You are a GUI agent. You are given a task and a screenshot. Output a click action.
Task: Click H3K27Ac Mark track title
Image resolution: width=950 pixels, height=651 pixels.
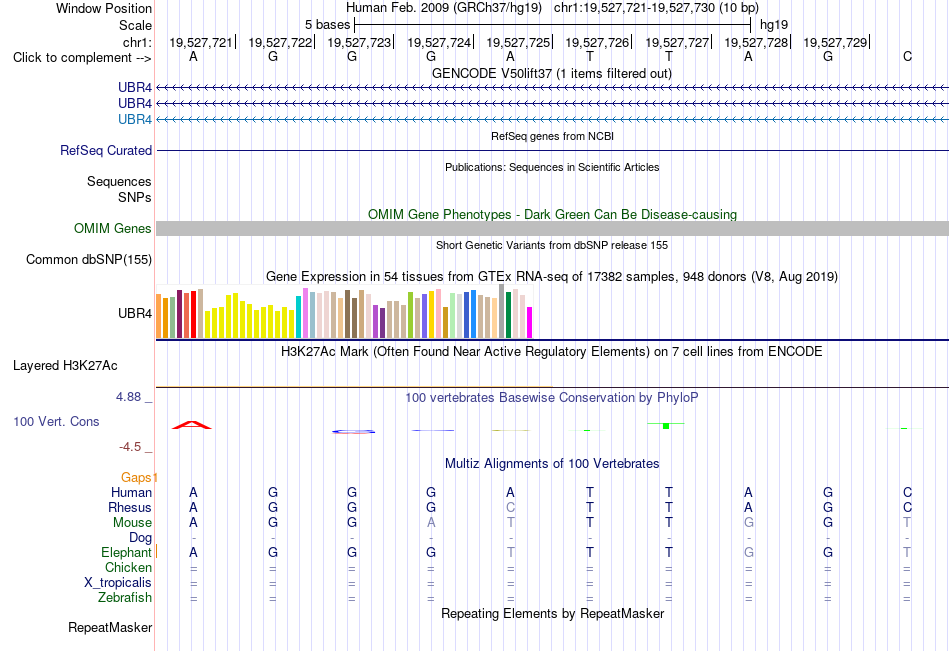(552, 352)
